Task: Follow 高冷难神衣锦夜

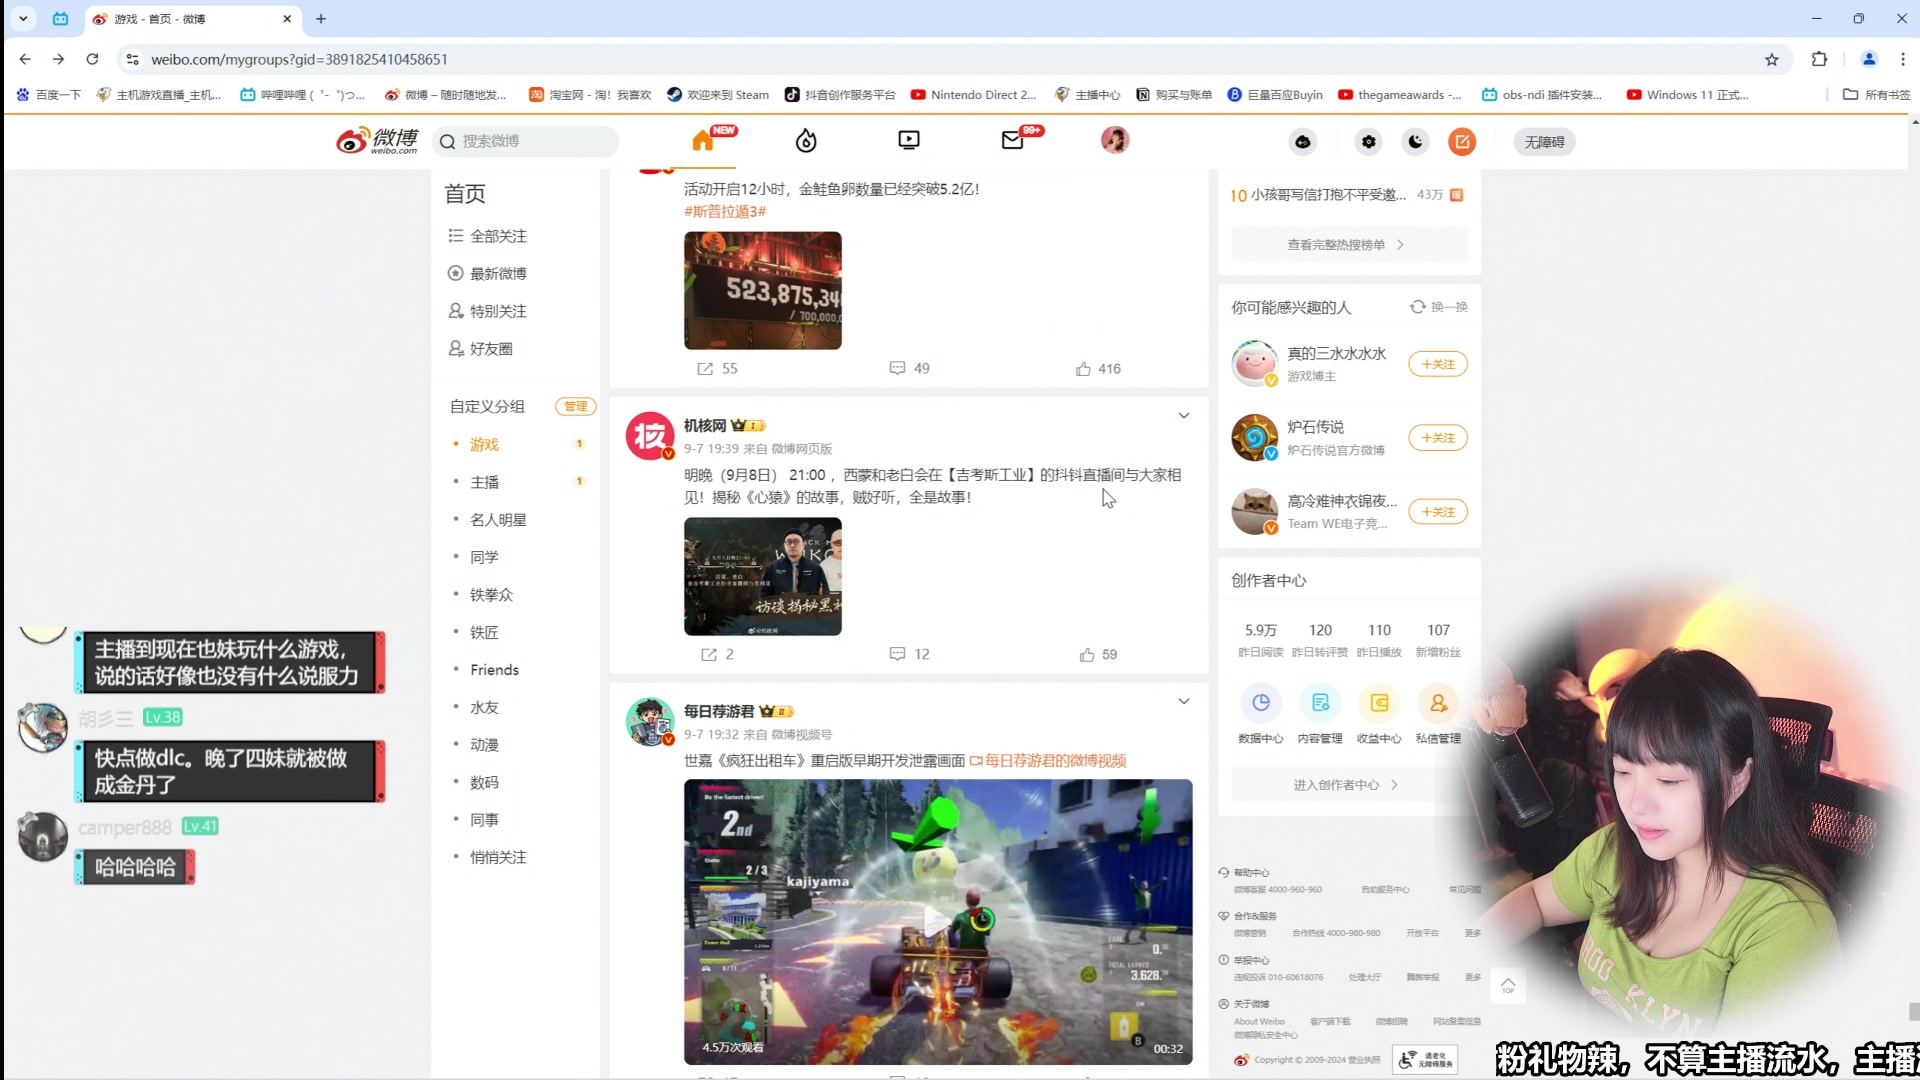Action: (x=1437, y=512)
